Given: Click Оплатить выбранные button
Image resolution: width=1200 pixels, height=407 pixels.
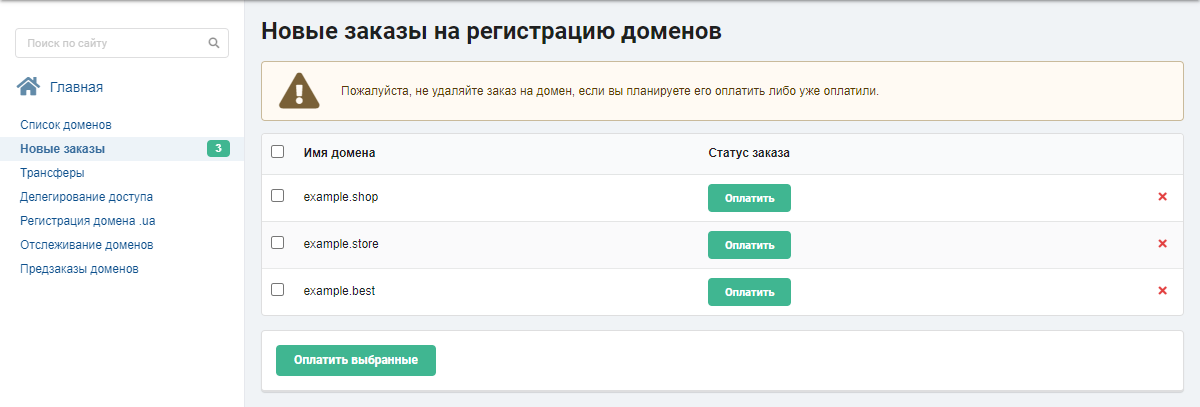Looking at the screenshot, I should [355, 360].
